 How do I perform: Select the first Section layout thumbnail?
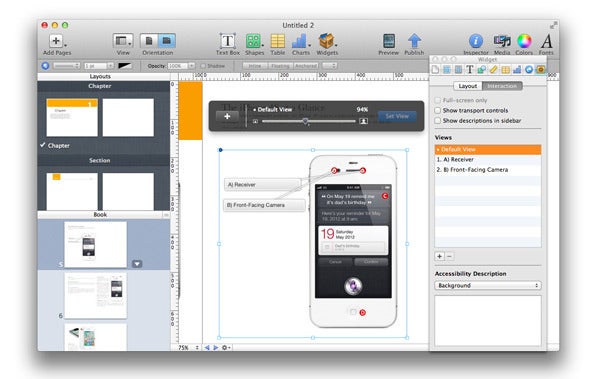(x=72, y=191)
